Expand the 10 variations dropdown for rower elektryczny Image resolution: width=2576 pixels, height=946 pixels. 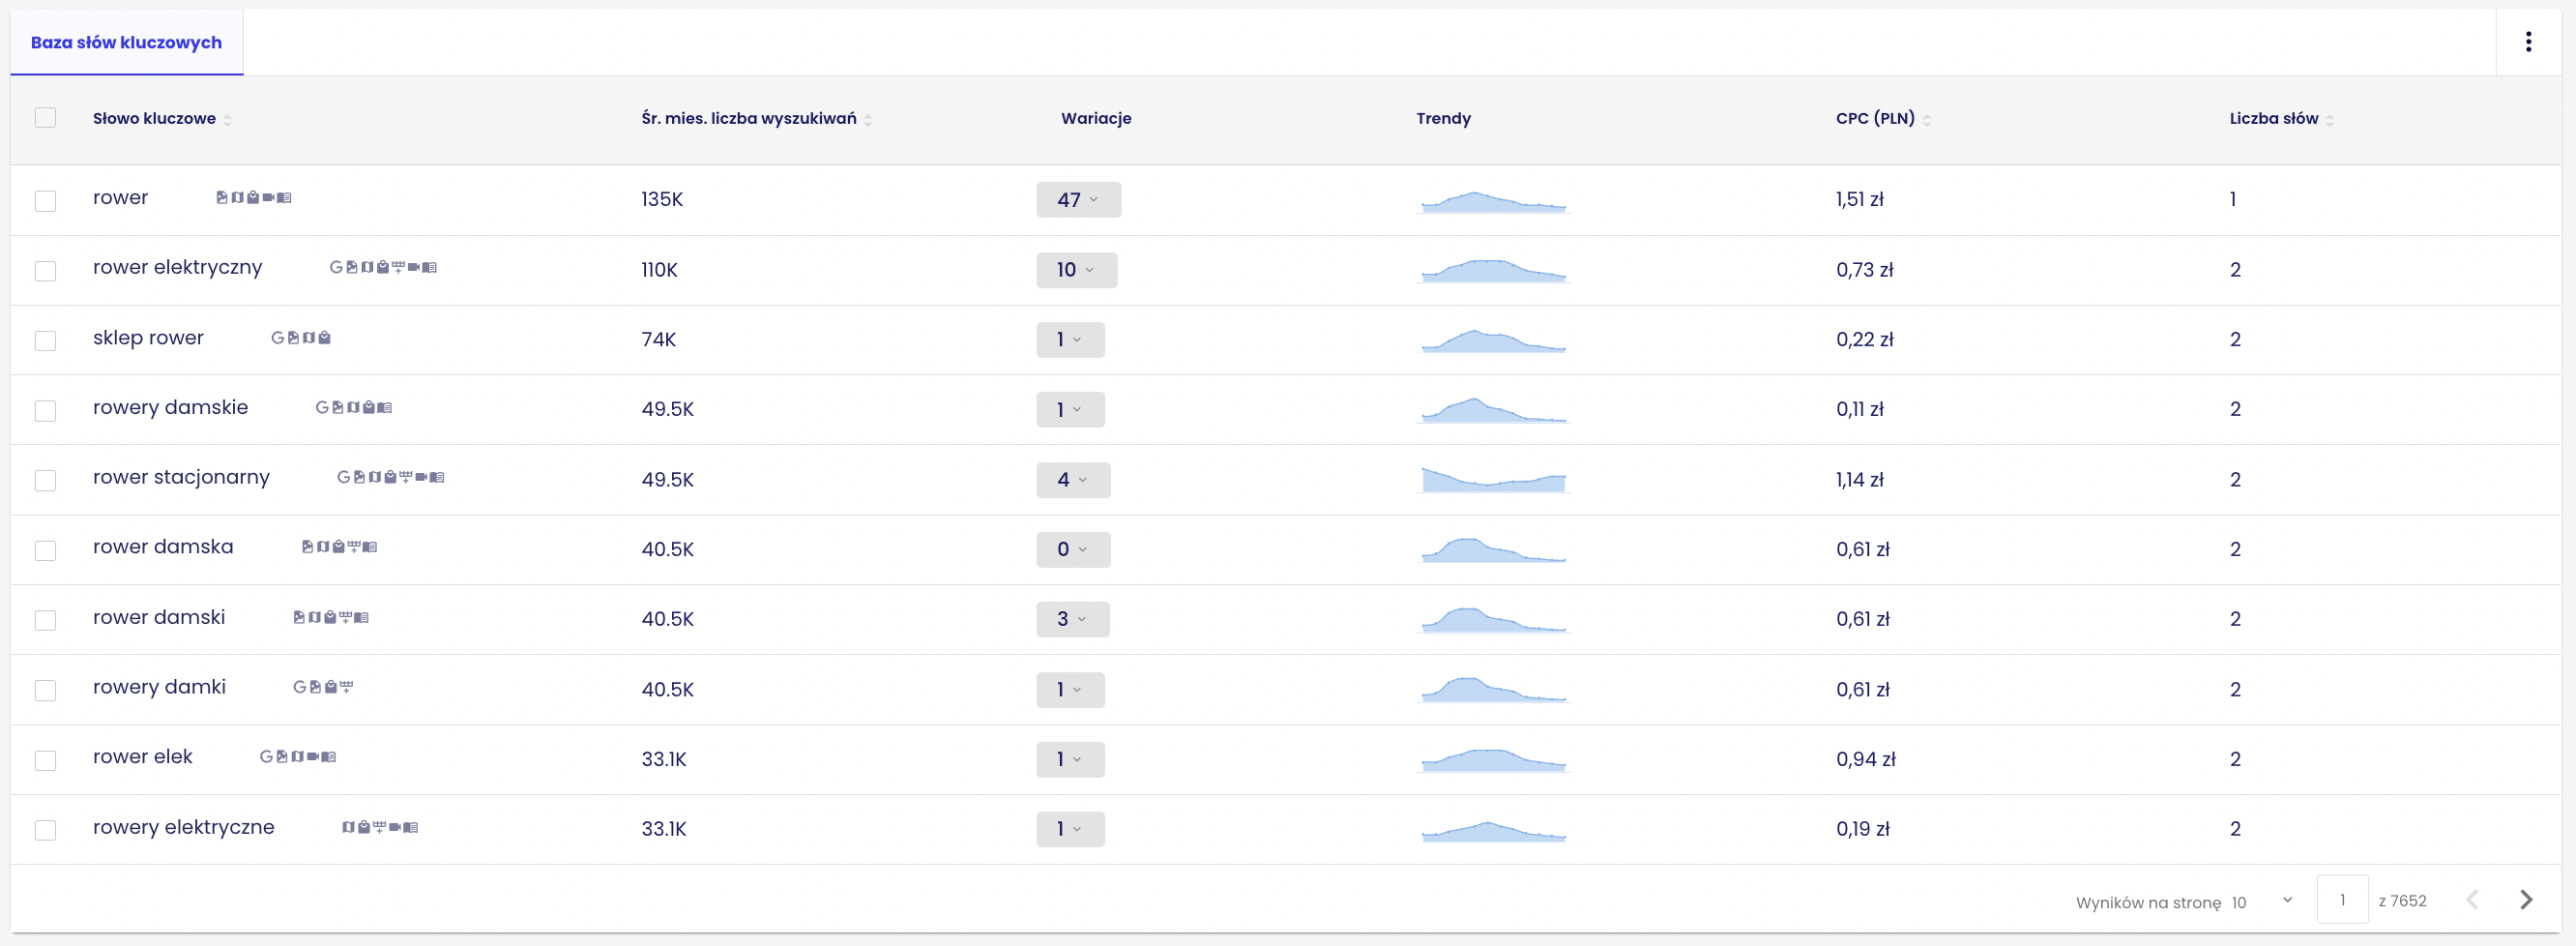click(x=1076, y=270)
